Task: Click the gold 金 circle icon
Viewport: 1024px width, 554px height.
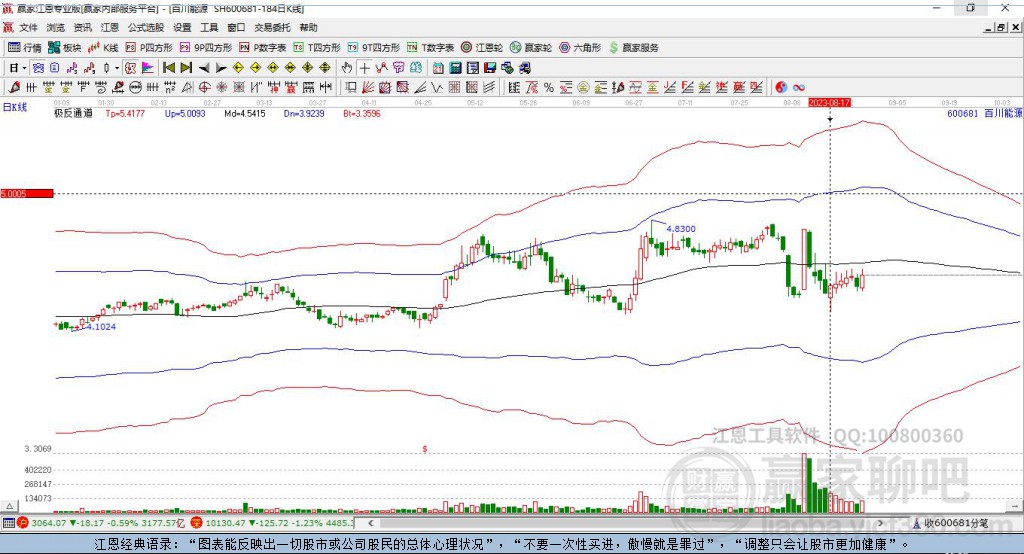Action: pyautogui.click(x=583, y=88)
